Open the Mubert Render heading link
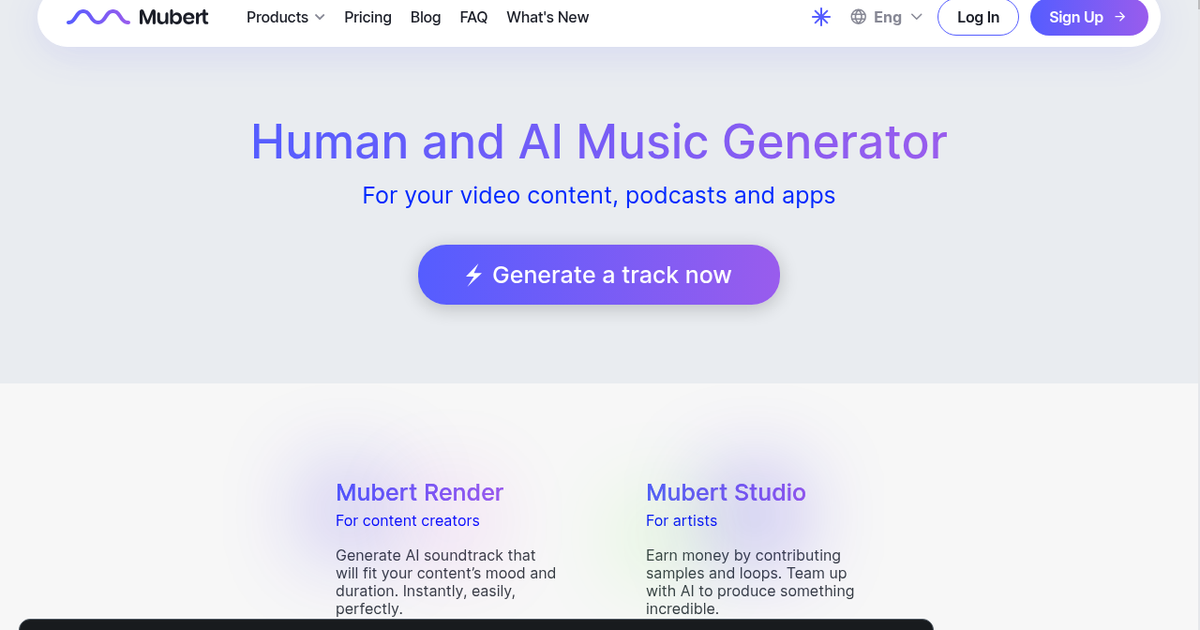The height and width of the screenshot is (630, 1200). coord(420,492)
